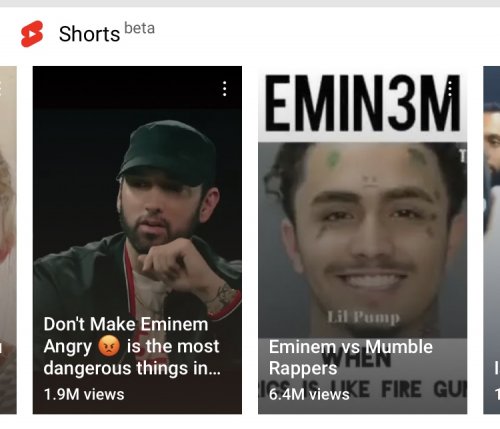Click the WHEN text overlay in second short
Viewport: 500px width, 429px height.
[x=357, y=360]
